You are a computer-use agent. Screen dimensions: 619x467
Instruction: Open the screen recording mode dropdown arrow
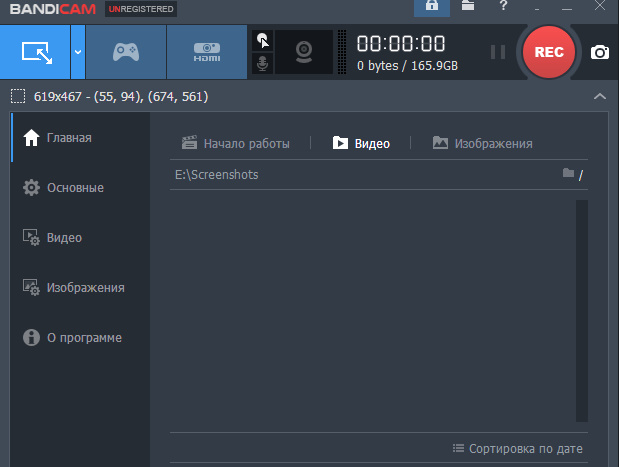click(78, 52)
